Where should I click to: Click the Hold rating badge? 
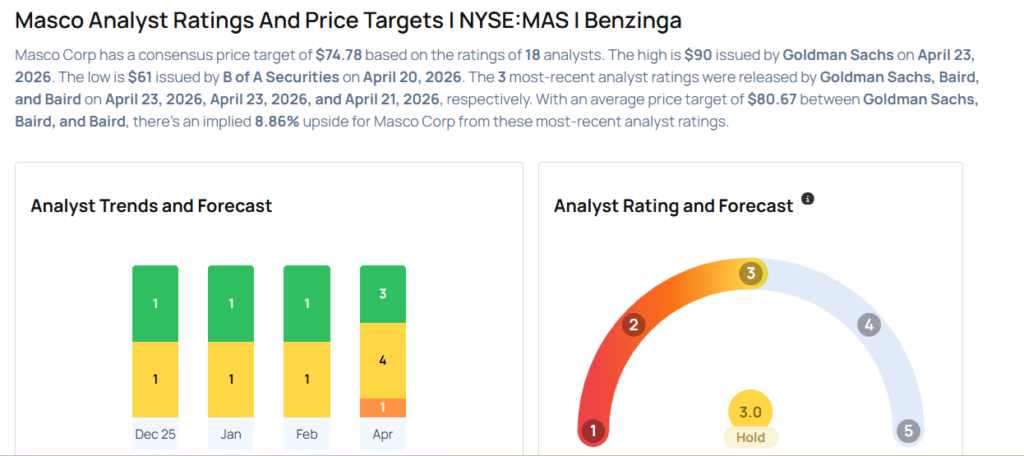tap(751, 437)
